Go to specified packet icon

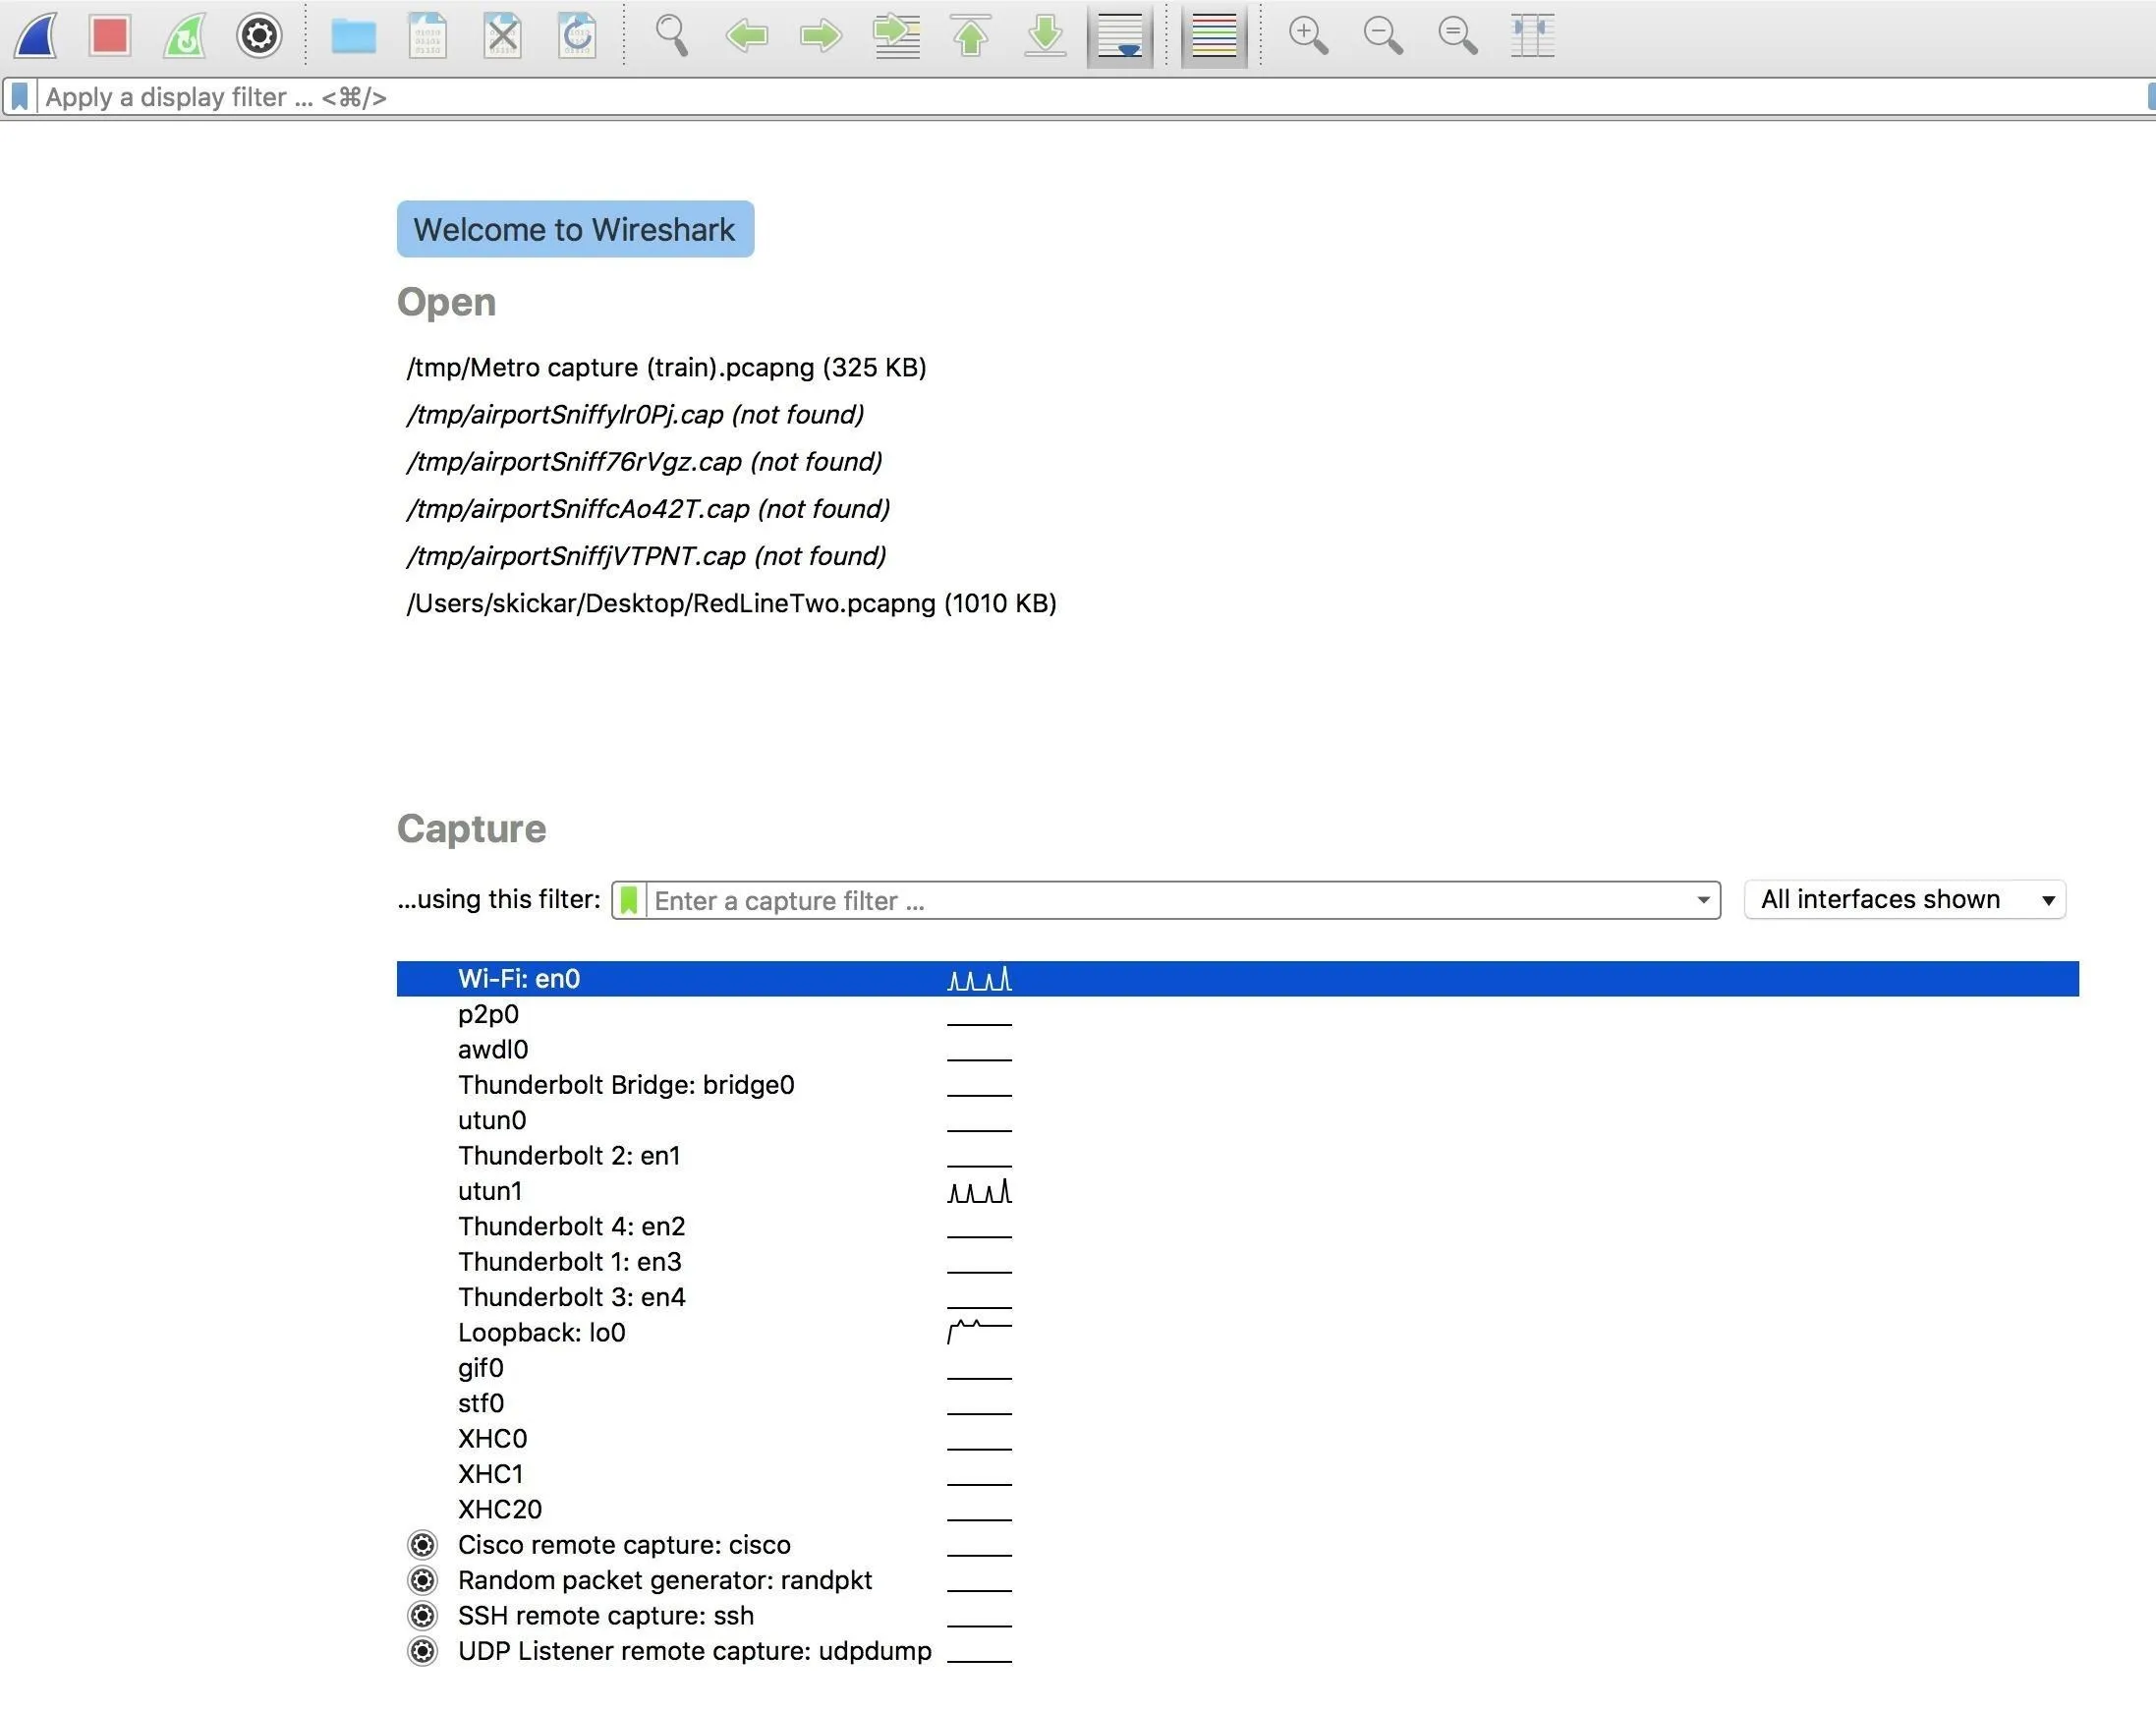tap(896, 36)
